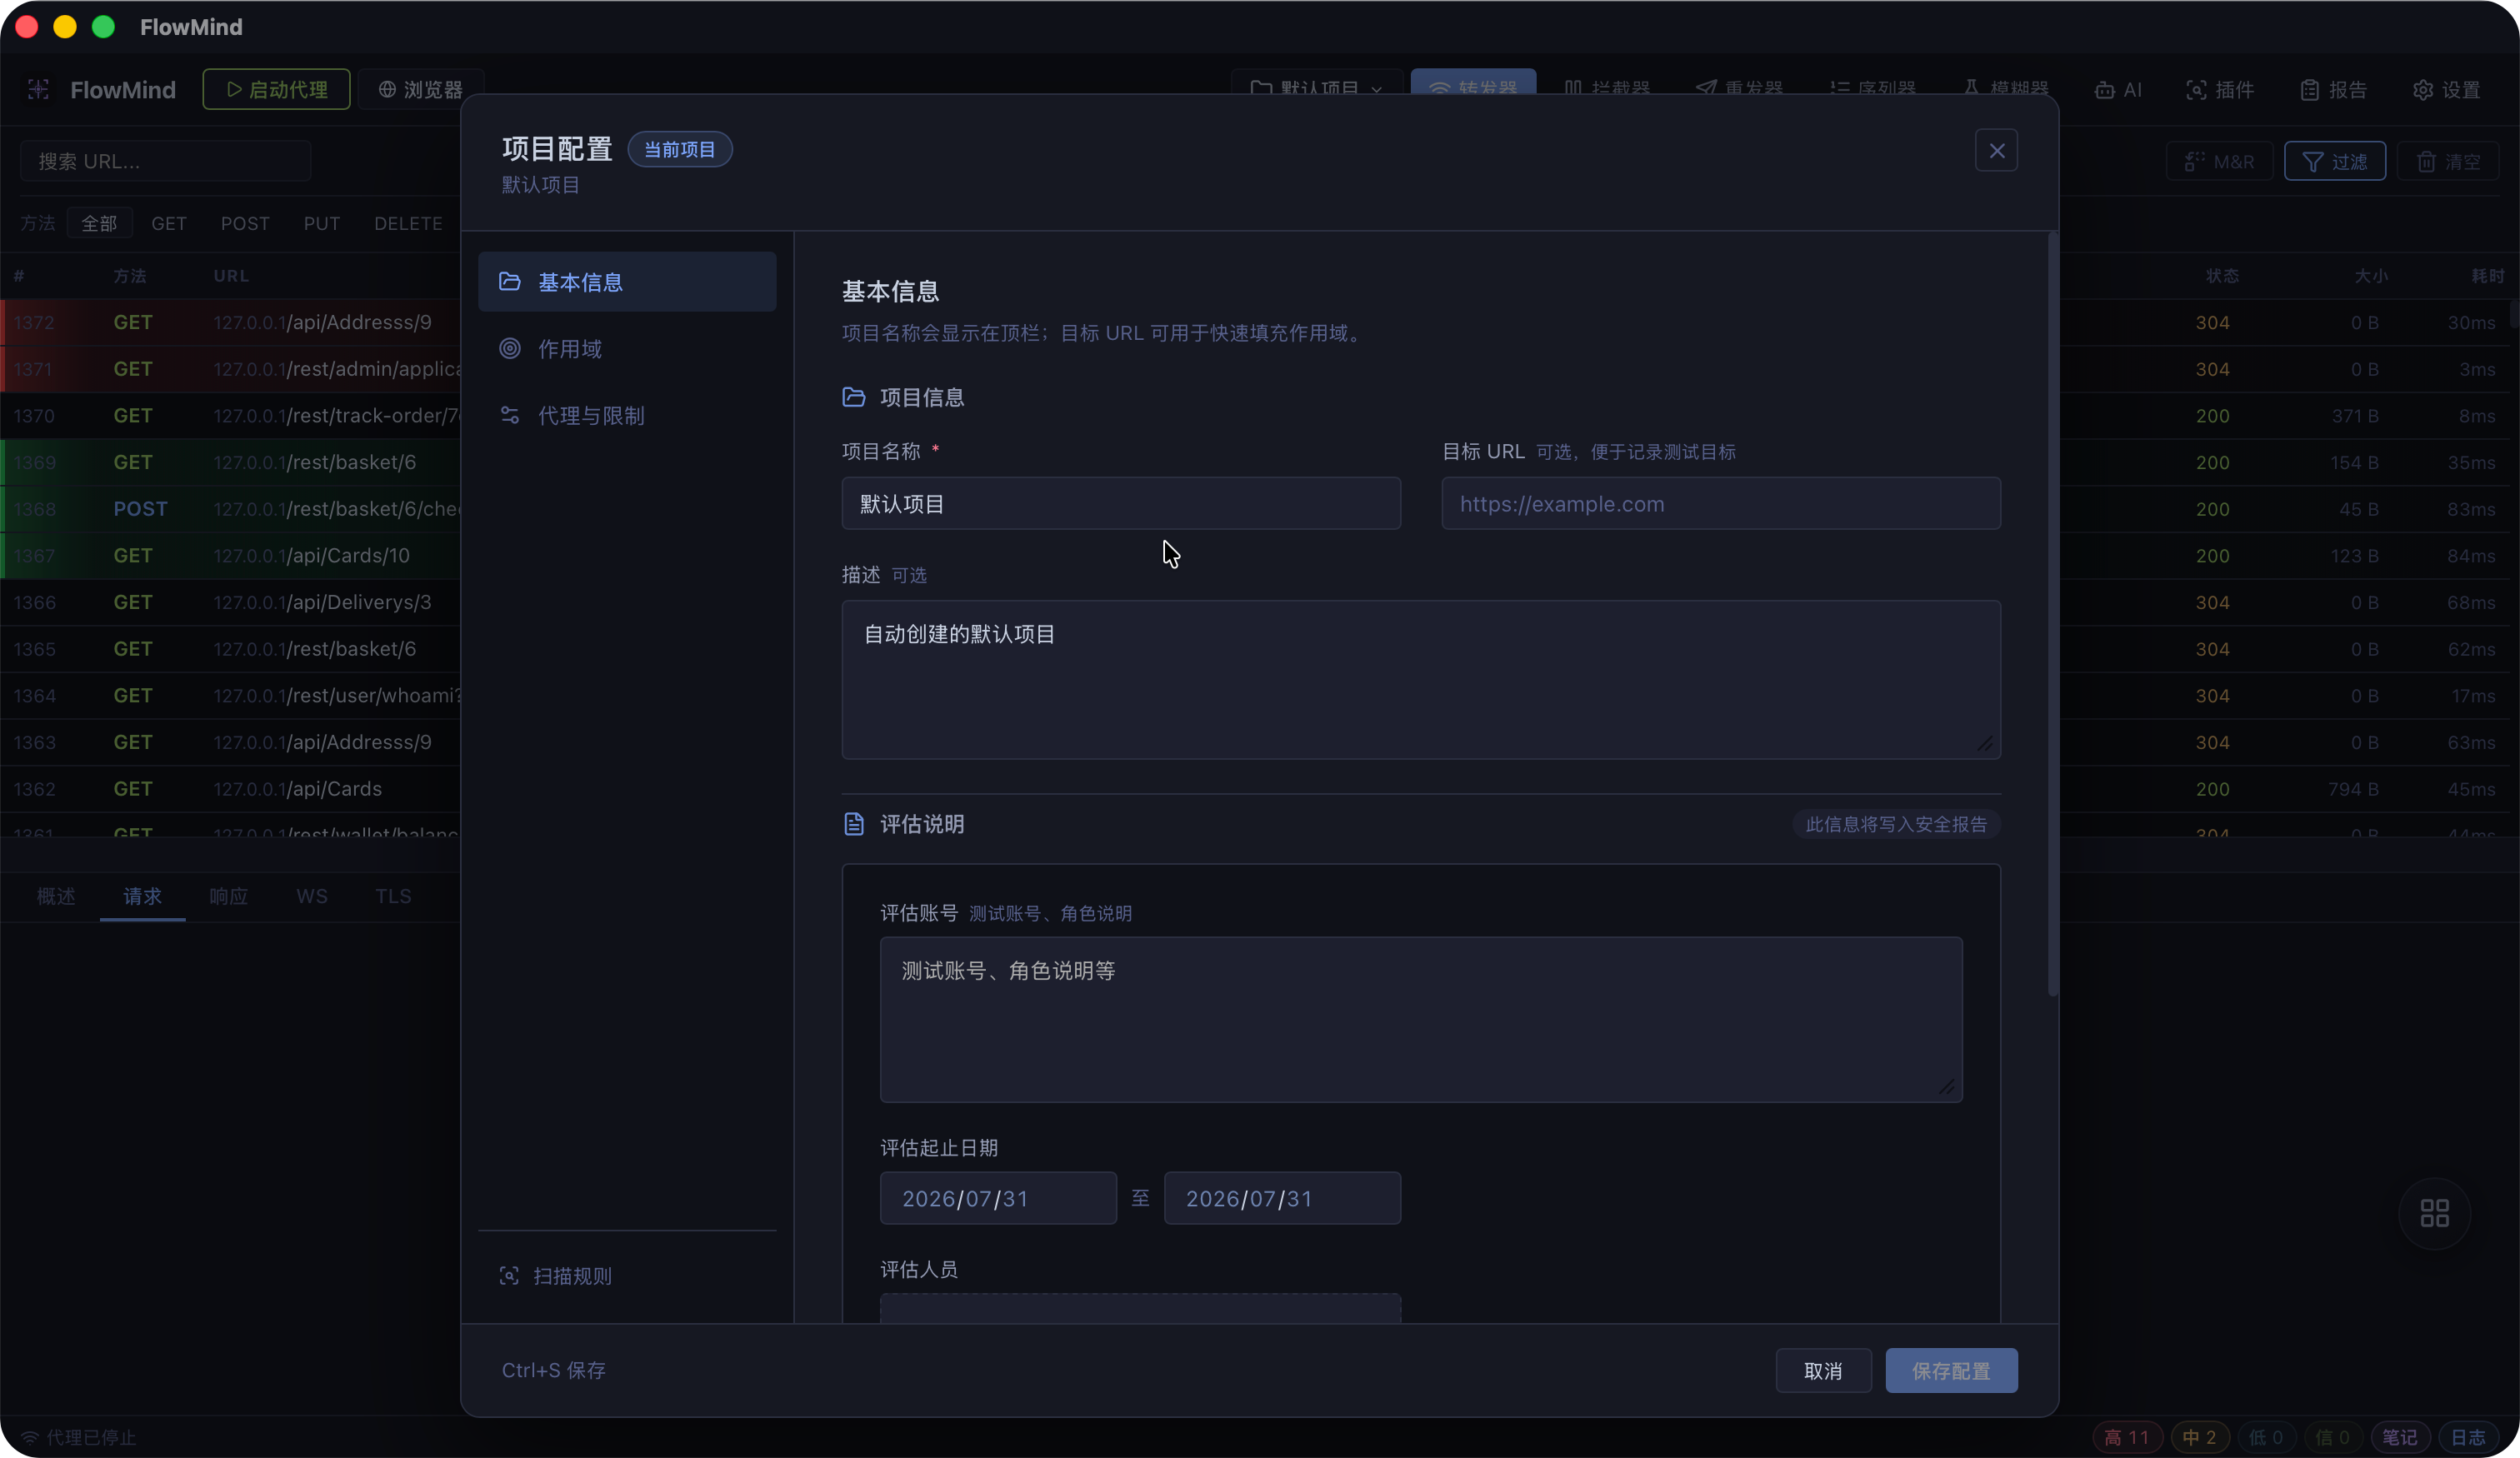Image resolution: width=2520 pixels, height=1458 pixels.
Task: Click the 描述 textarea
Action: [1421, 680]
